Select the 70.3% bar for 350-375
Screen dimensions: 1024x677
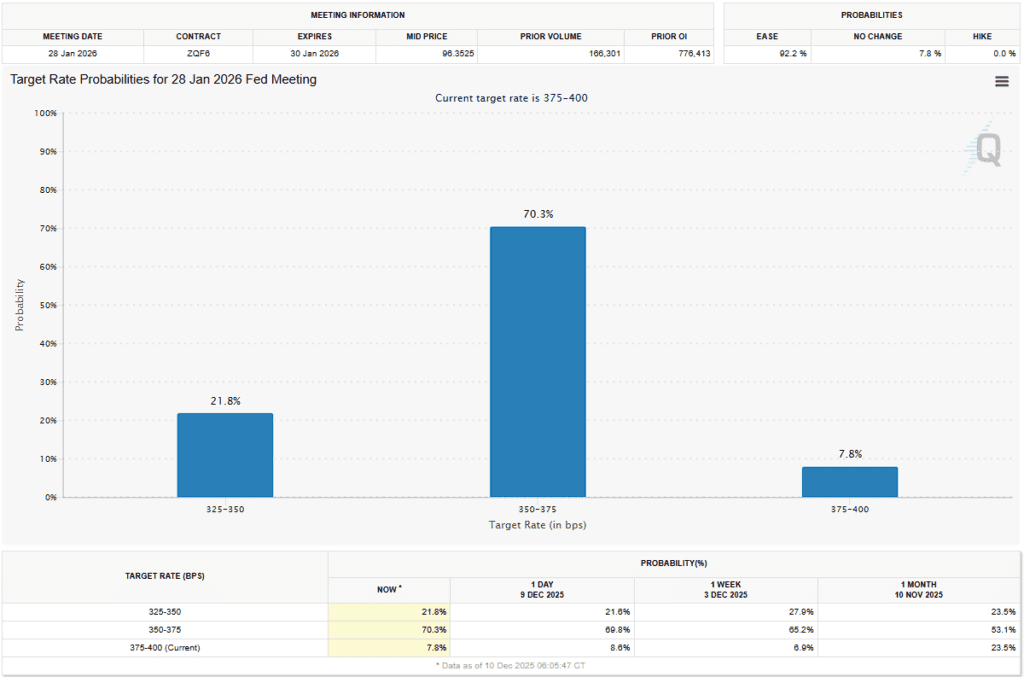tap(538, 360)
